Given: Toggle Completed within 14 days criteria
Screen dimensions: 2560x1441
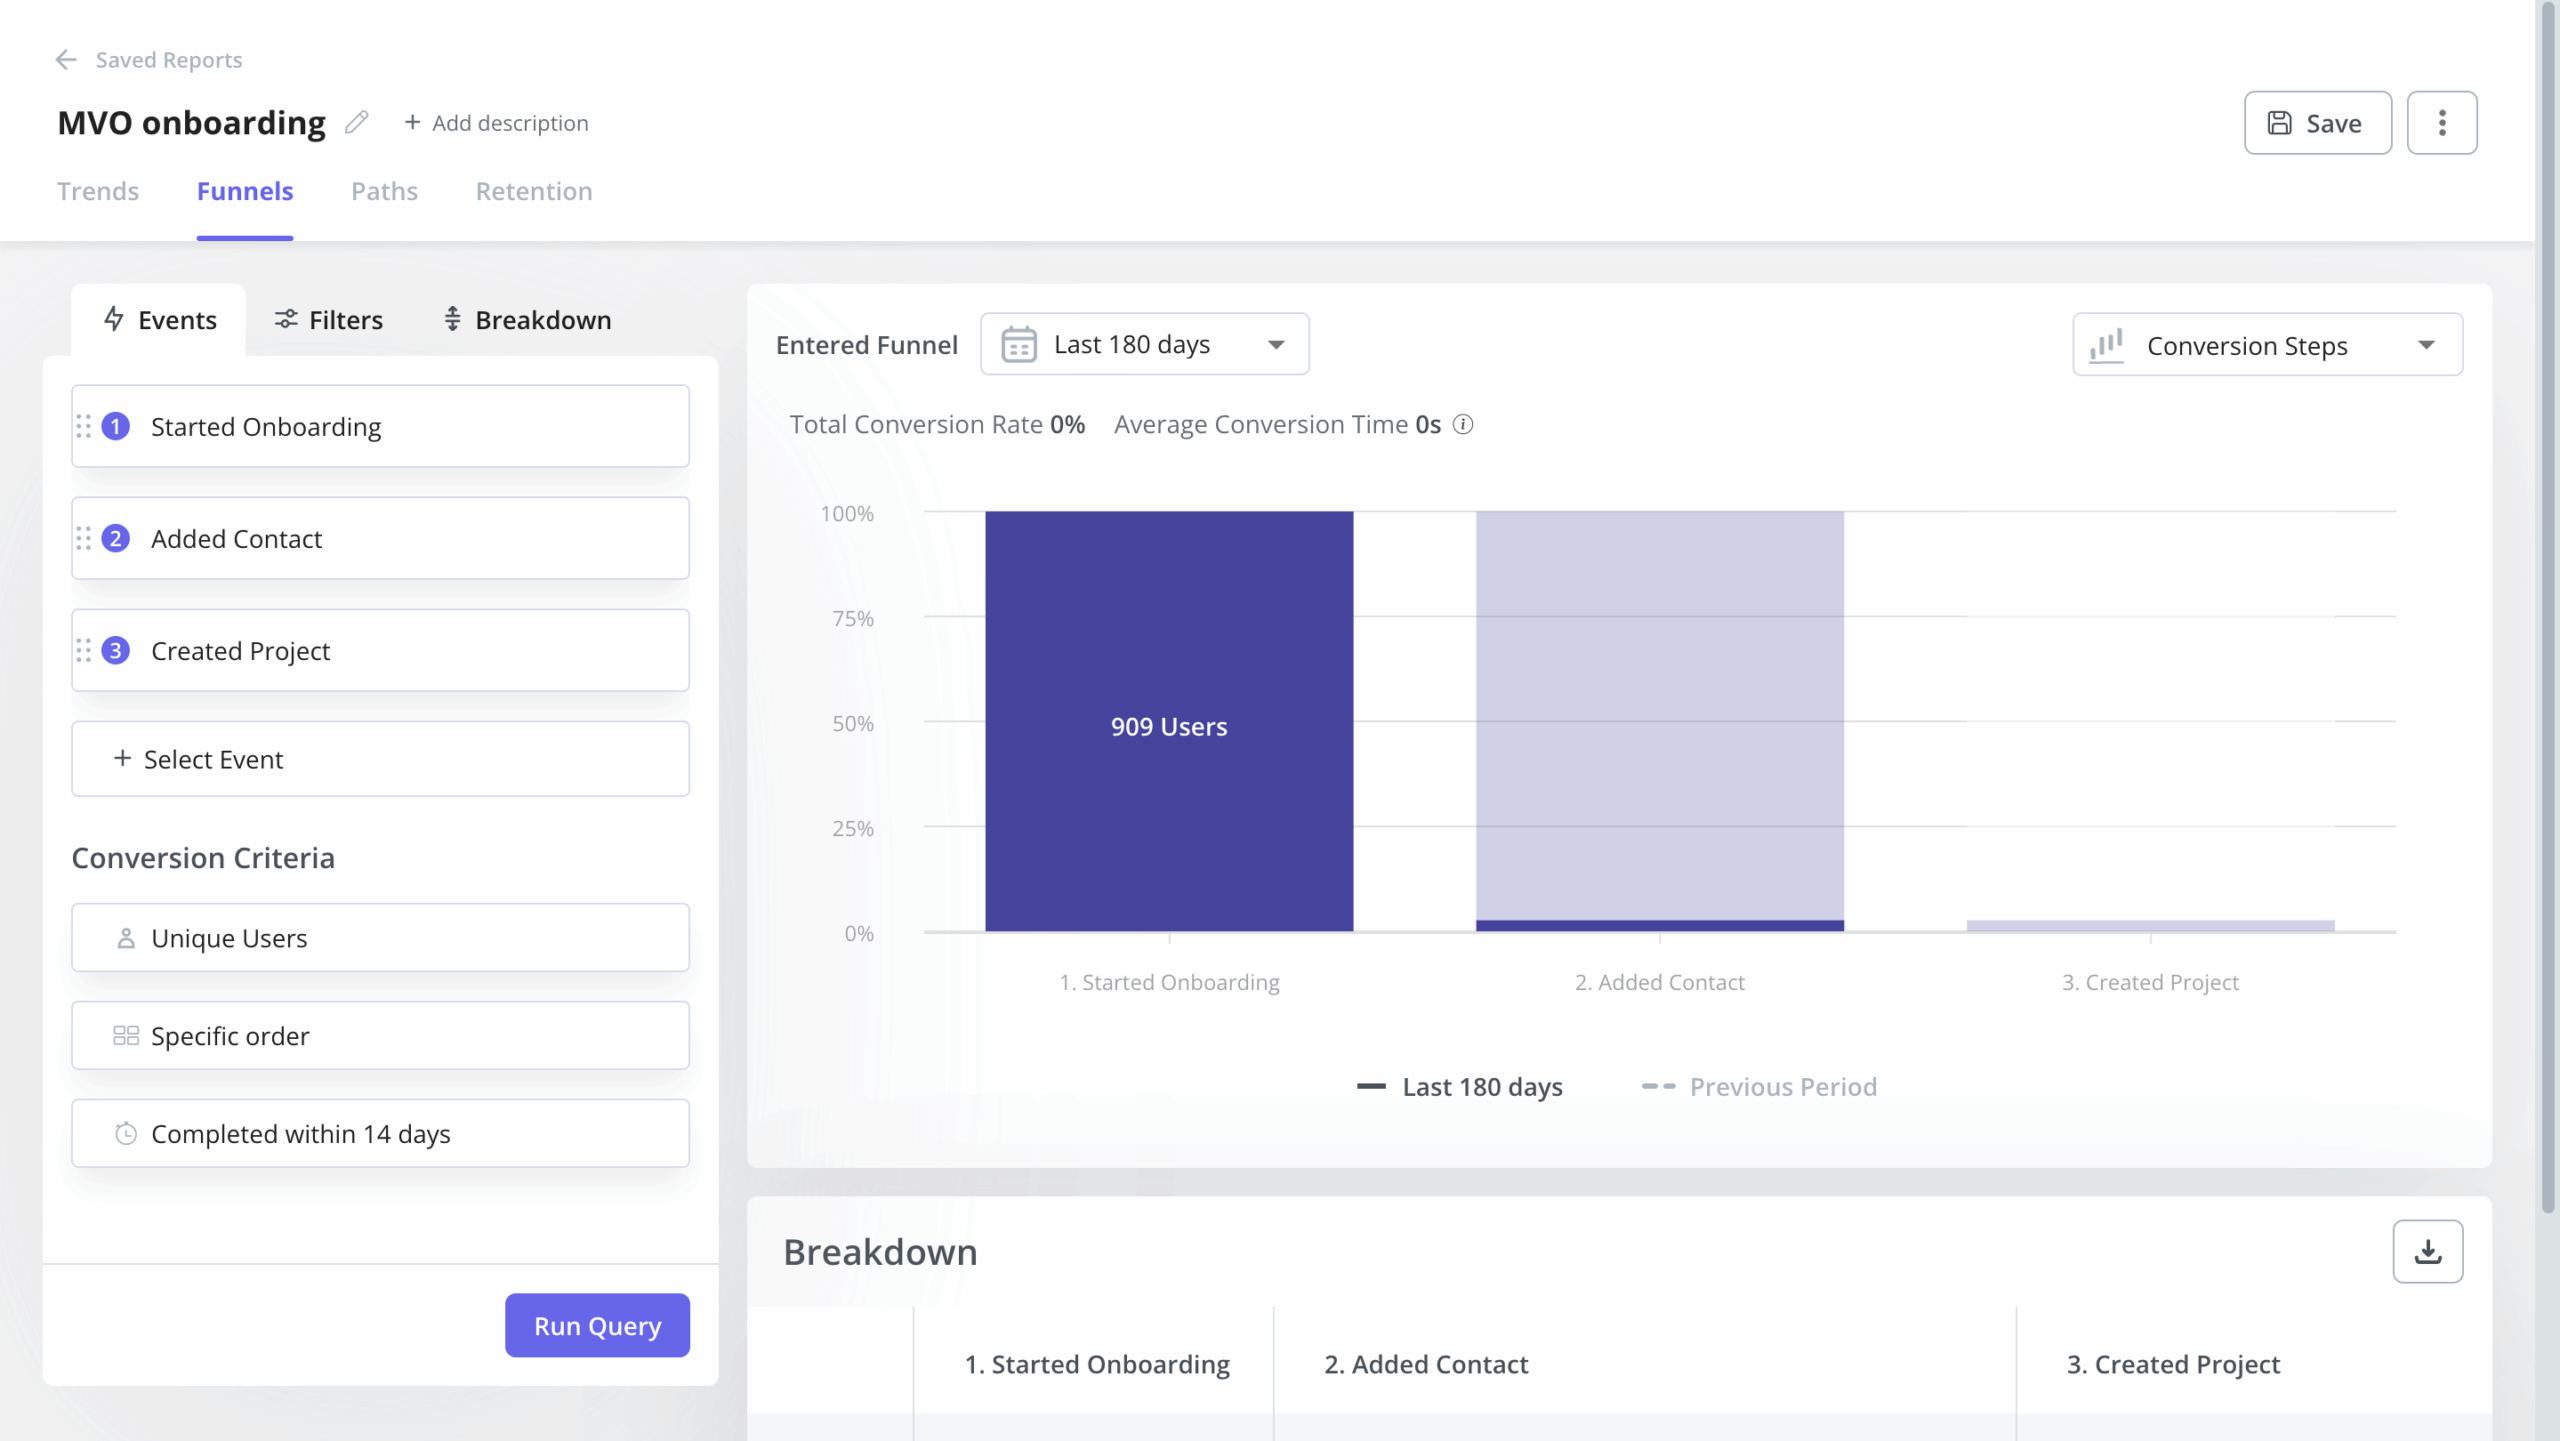Looking at the screenshot, I should [x=380, y=1133].
